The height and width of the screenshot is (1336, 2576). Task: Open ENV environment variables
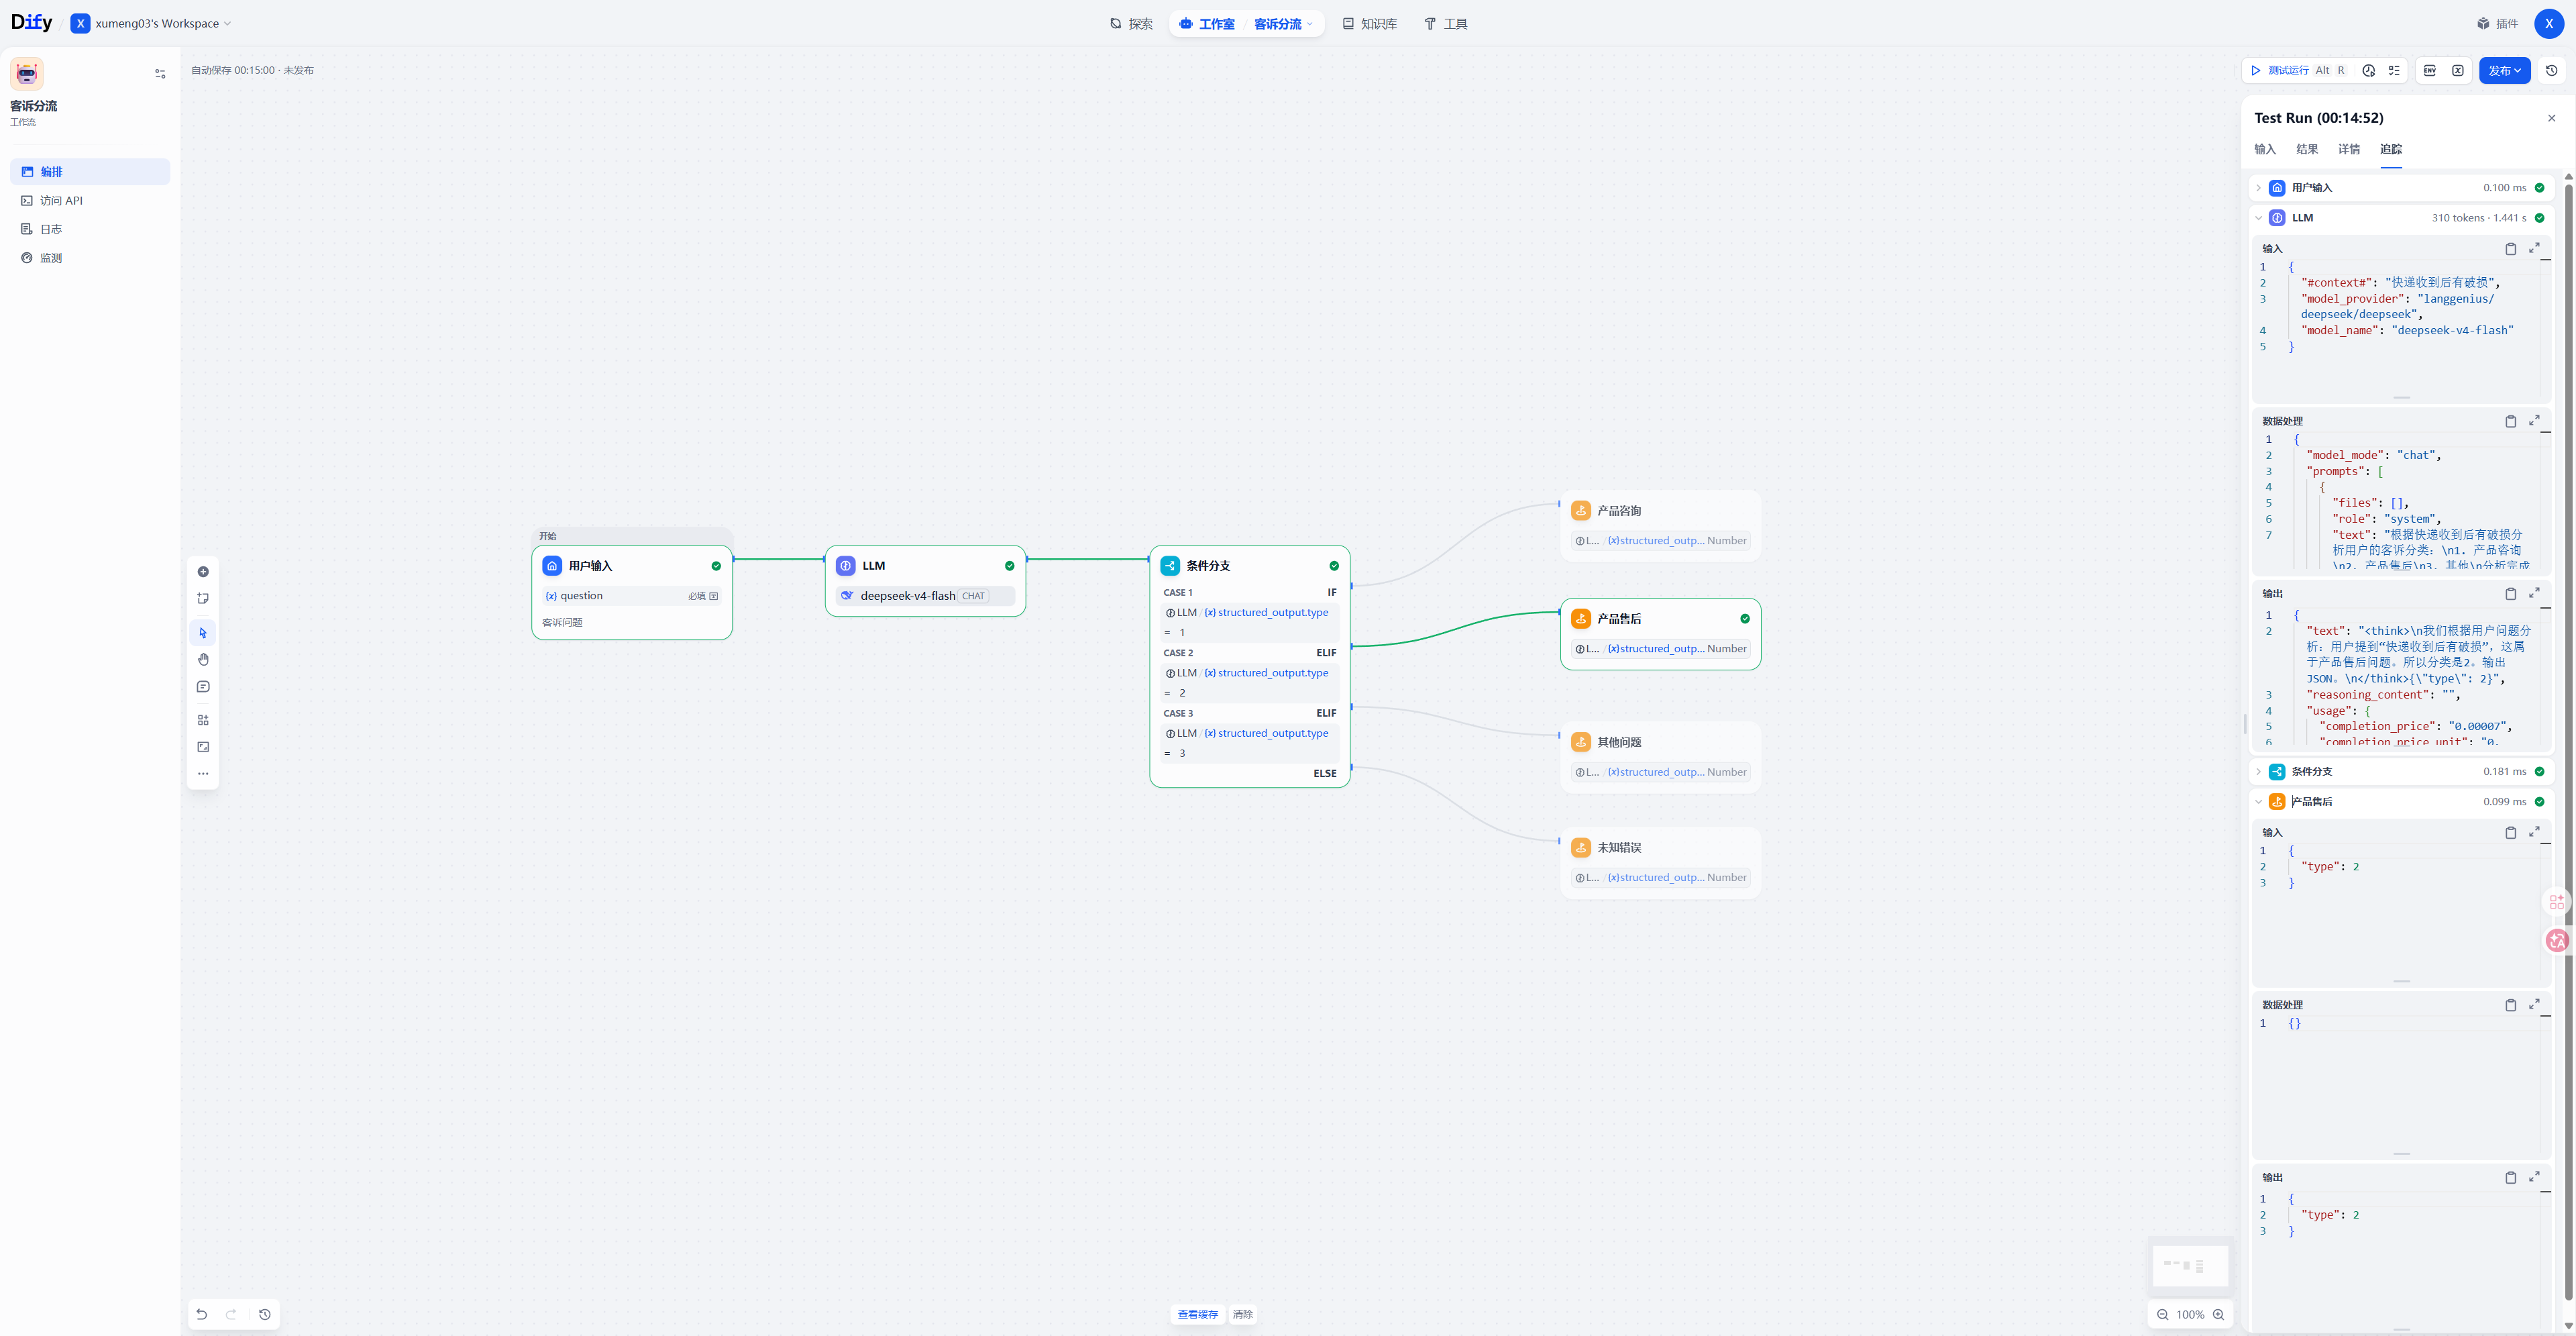2429,70
